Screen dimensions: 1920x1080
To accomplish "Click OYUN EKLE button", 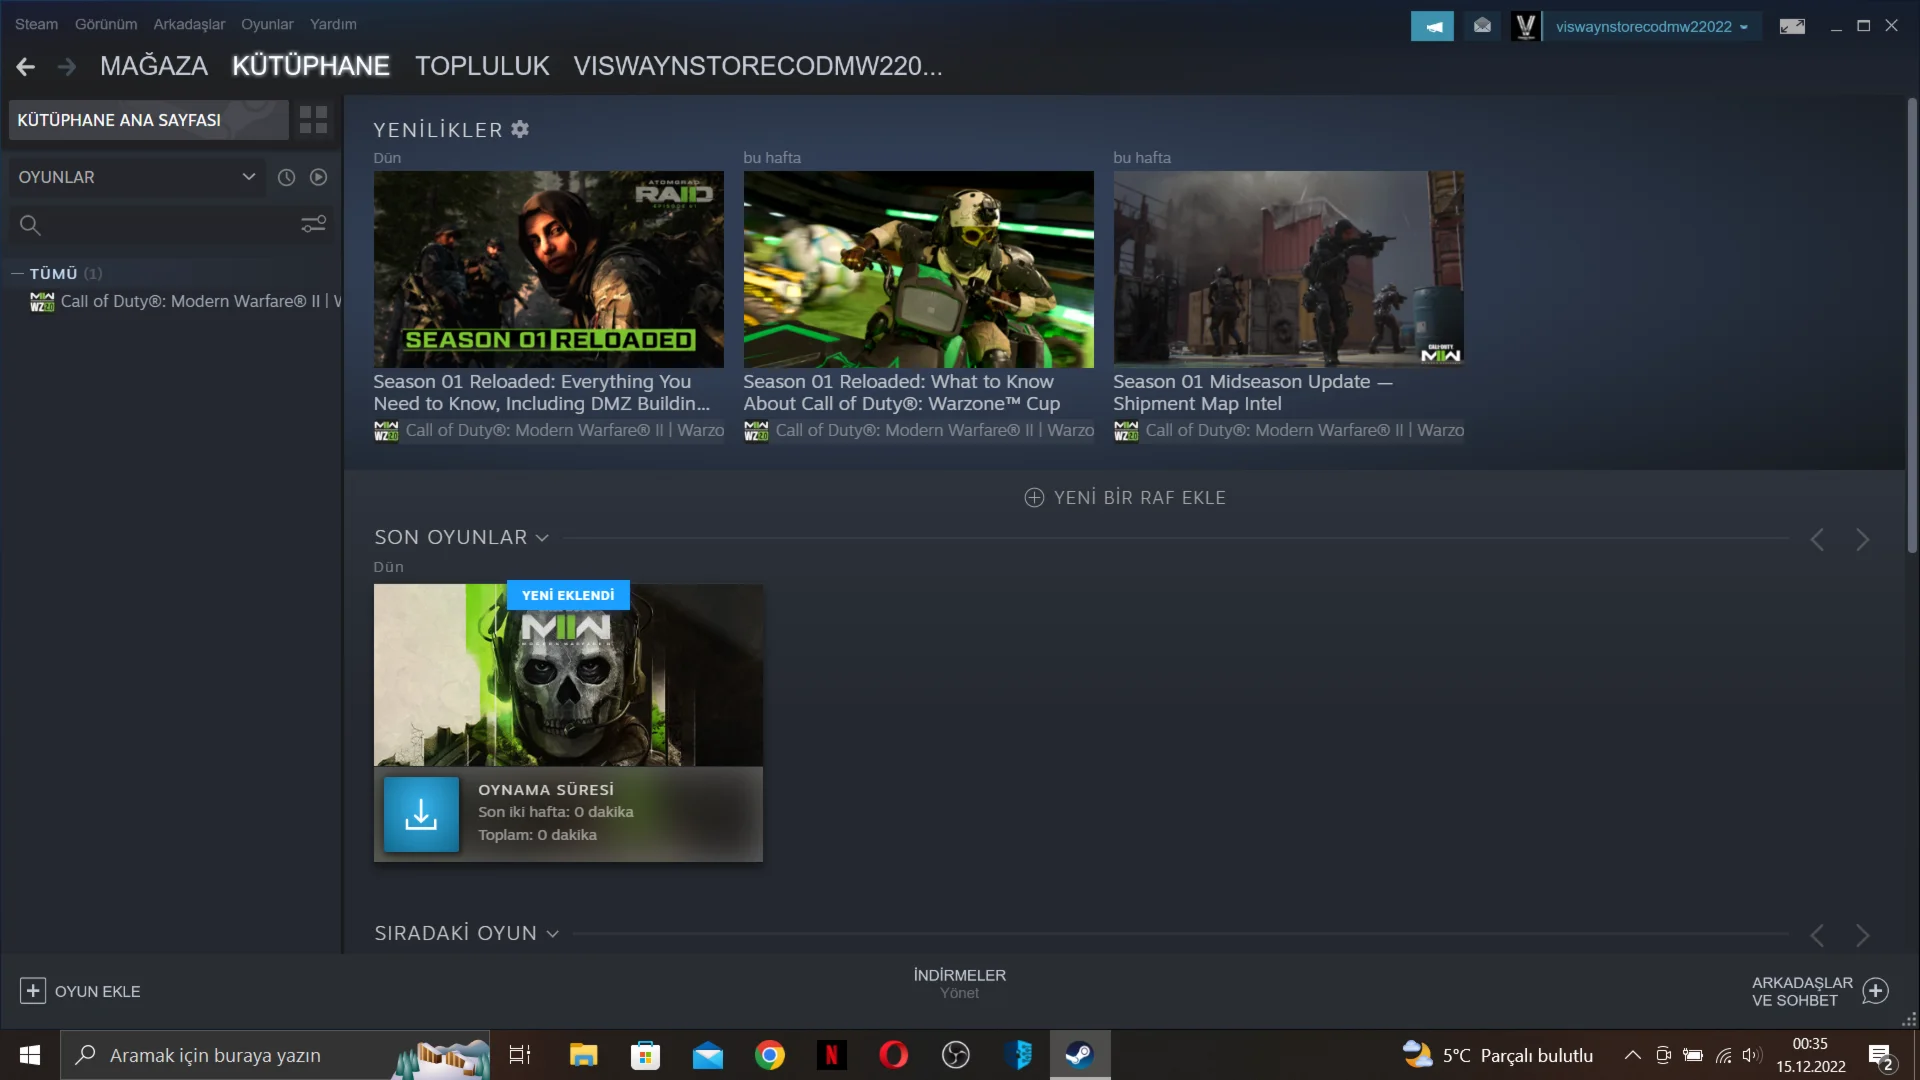I will tap(80, 991).
